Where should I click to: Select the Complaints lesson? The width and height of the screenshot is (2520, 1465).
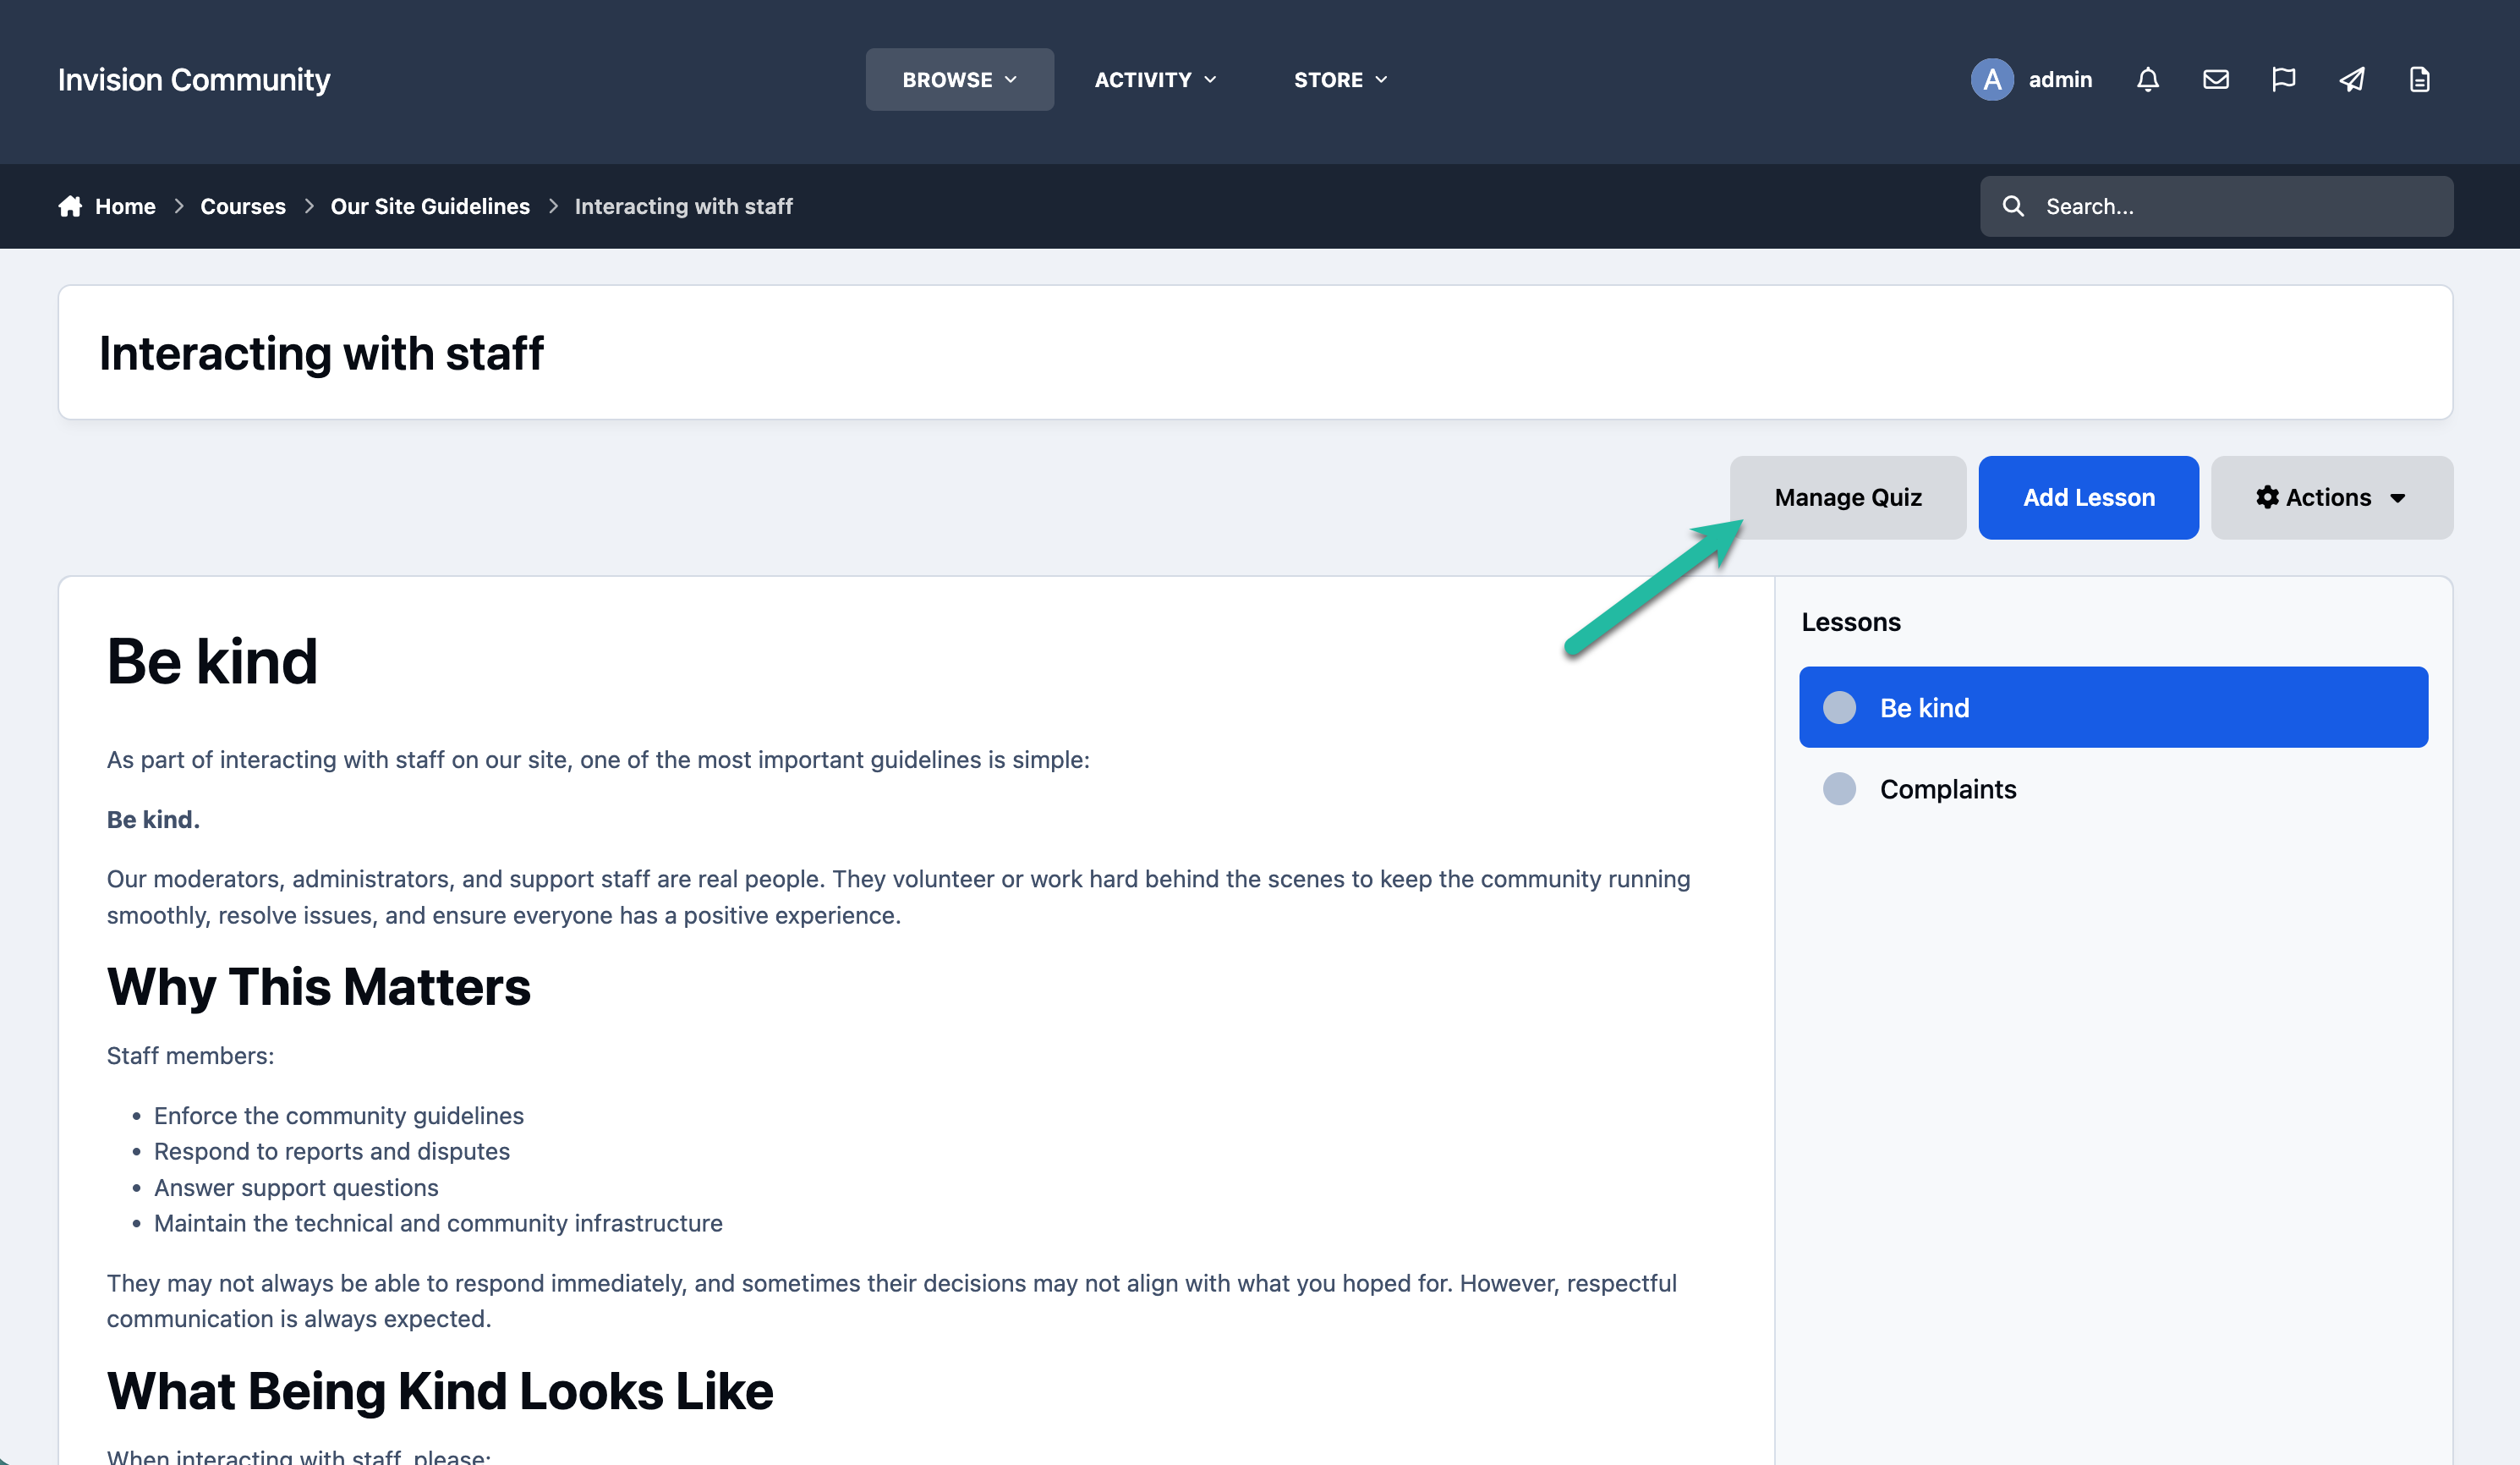click(x=2113, y=789)
